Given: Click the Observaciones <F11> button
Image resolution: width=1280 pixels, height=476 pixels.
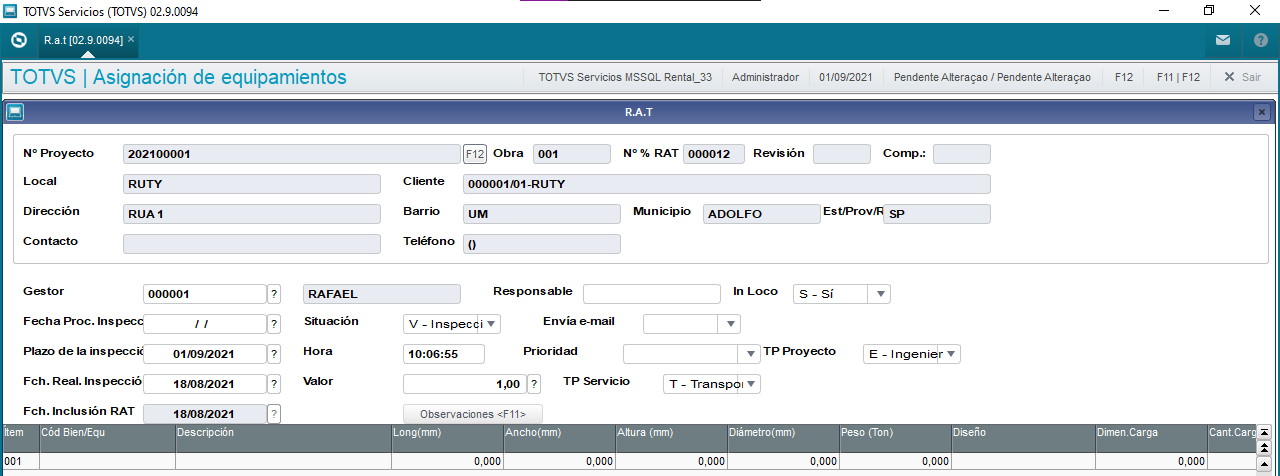Looking at the screenshot, I should pyautogui.click(x=473, y=413).
